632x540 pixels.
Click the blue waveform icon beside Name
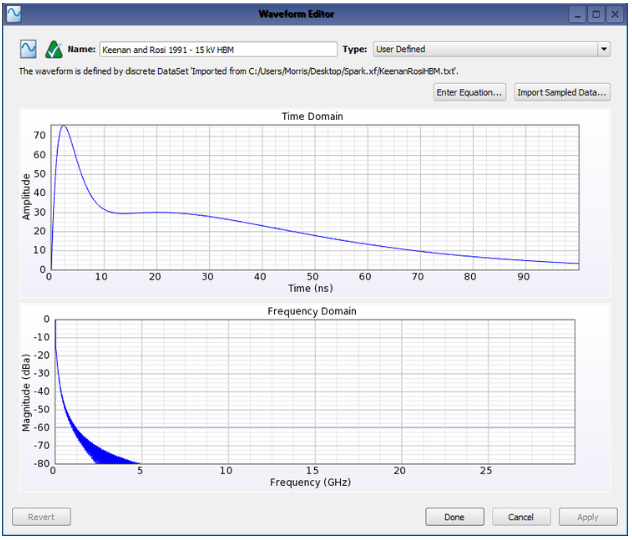click(28, 49)
